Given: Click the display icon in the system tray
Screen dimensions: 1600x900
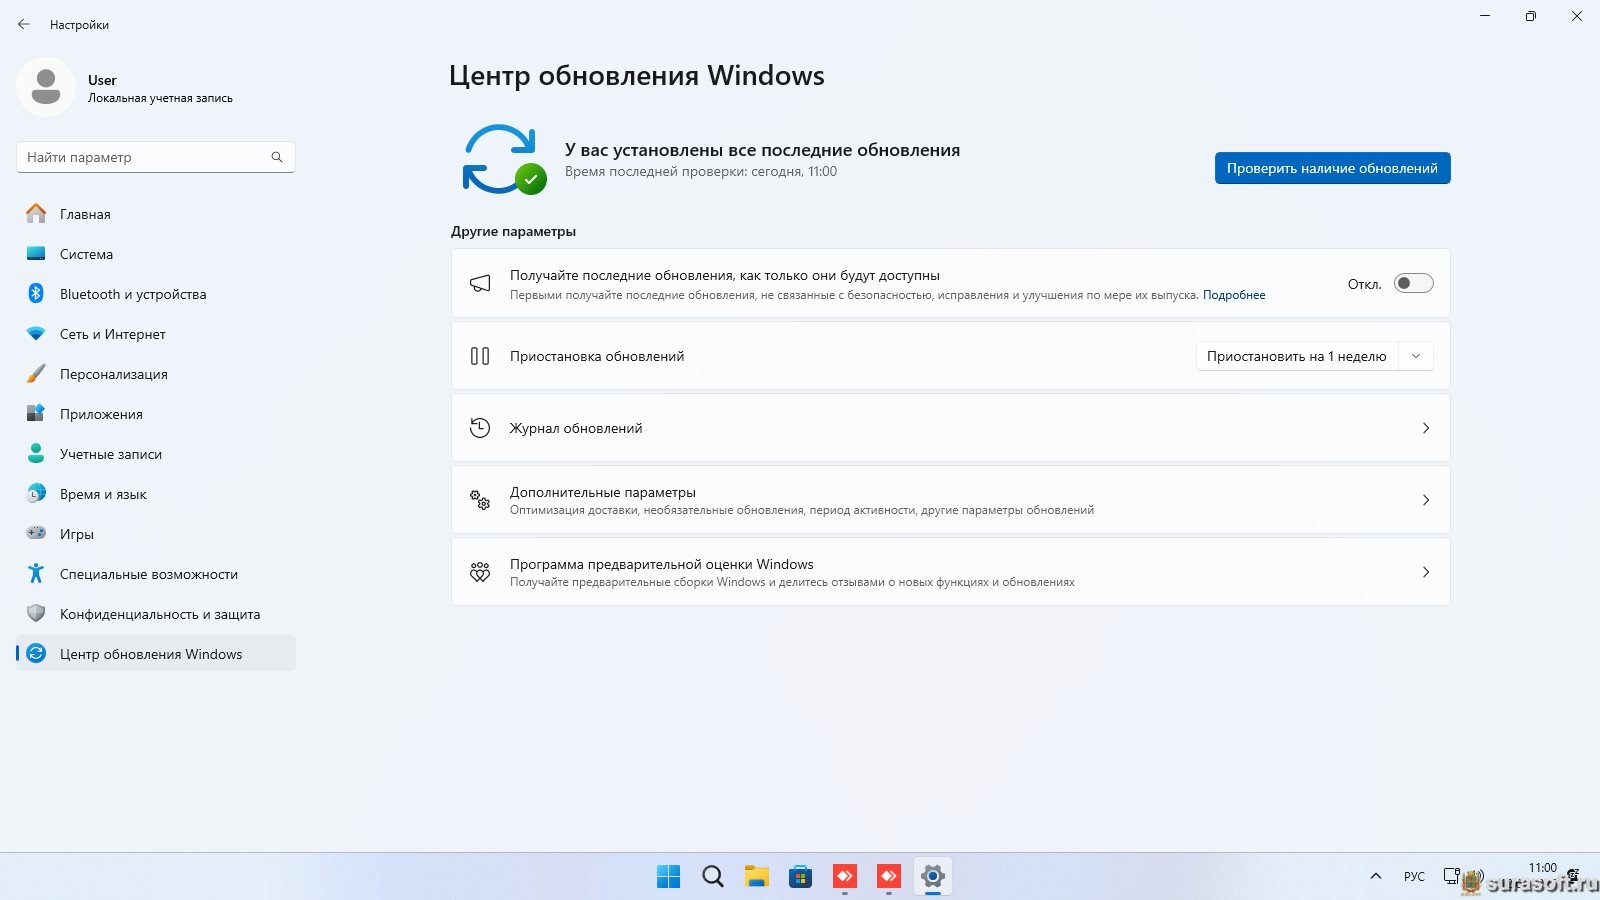Looking at the screenshot, I should coord(1451,876).
